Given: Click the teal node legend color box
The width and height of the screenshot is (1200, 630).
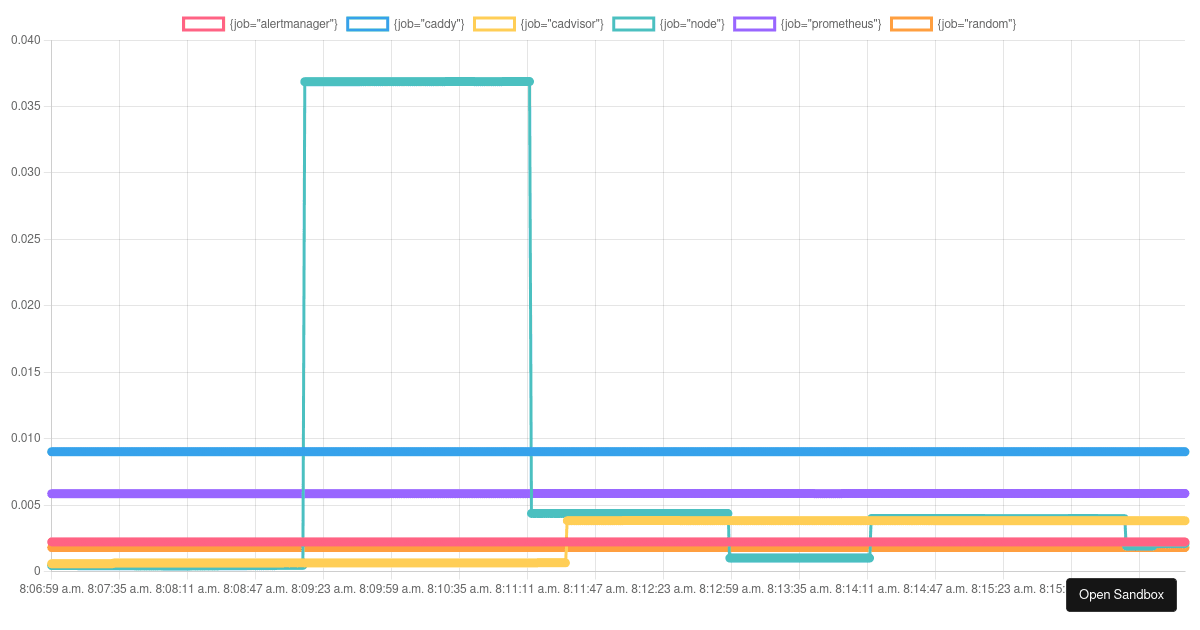Looking at the screenshot, I should (633, 24).
